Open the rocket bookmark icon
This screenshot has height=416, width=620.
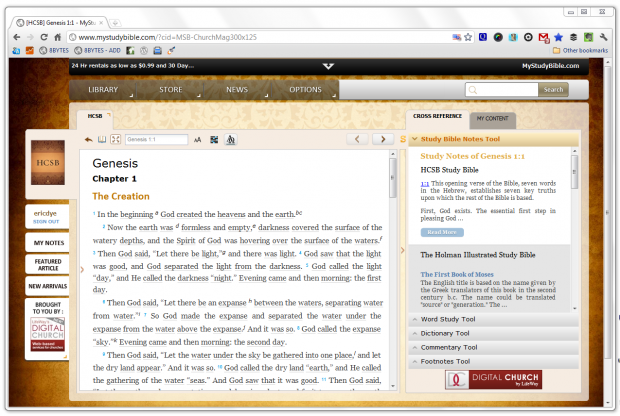[x=171, y=50]
